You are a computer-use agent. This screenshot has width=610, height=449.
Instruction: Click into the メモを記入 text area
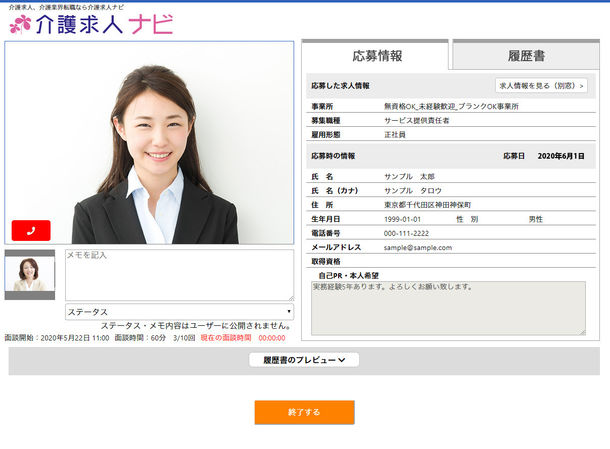pos(179,274)
